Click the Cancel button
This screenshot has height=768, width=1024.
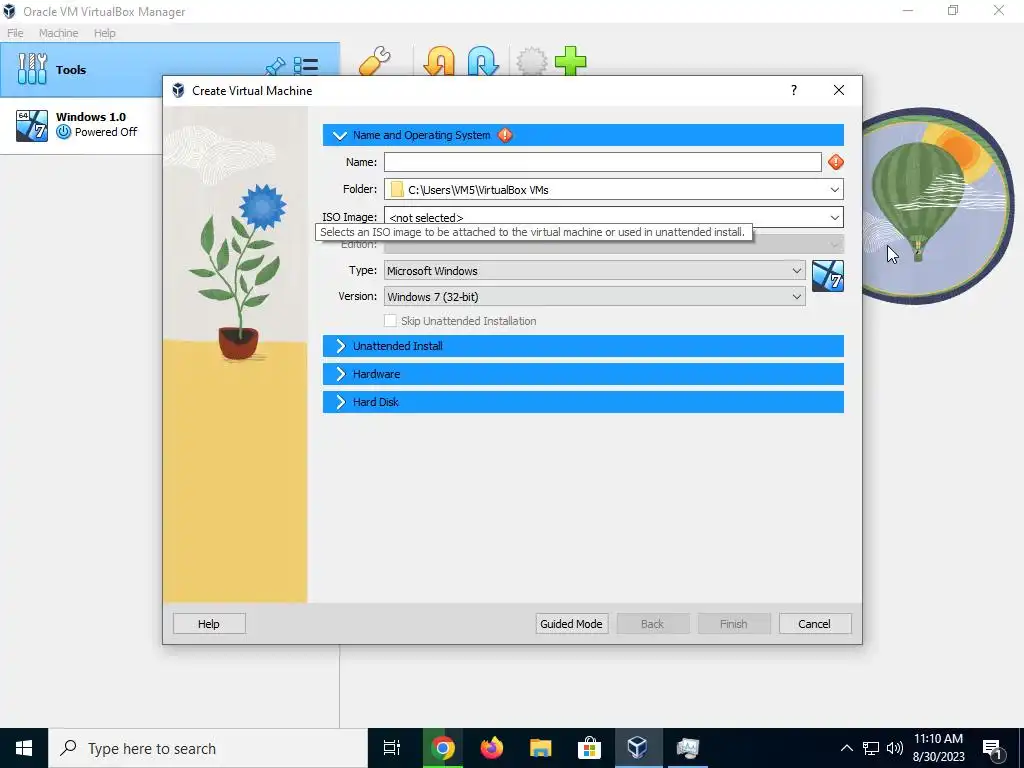[x=814, y=624]
